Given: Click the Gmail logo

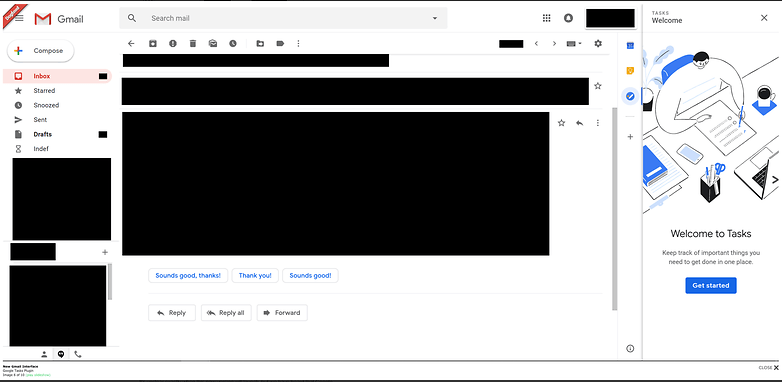Looking at the screenshot, I should click(x=59, y=19).
